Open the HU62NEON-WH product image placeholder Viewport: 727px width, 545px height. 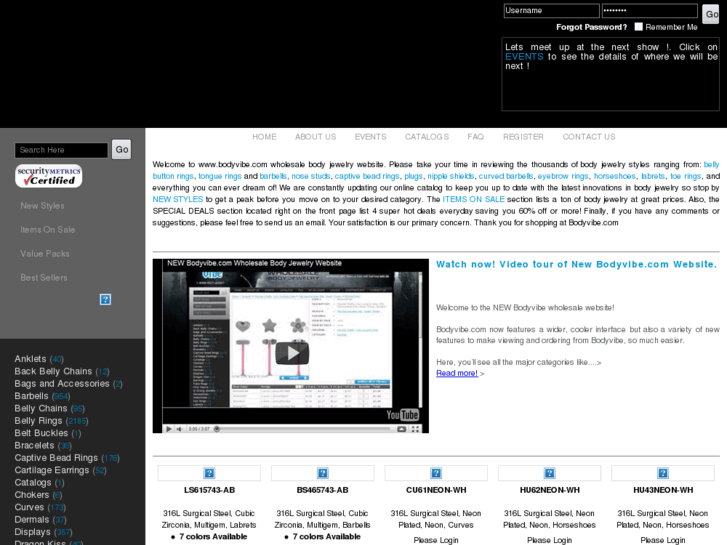(549, 473)
